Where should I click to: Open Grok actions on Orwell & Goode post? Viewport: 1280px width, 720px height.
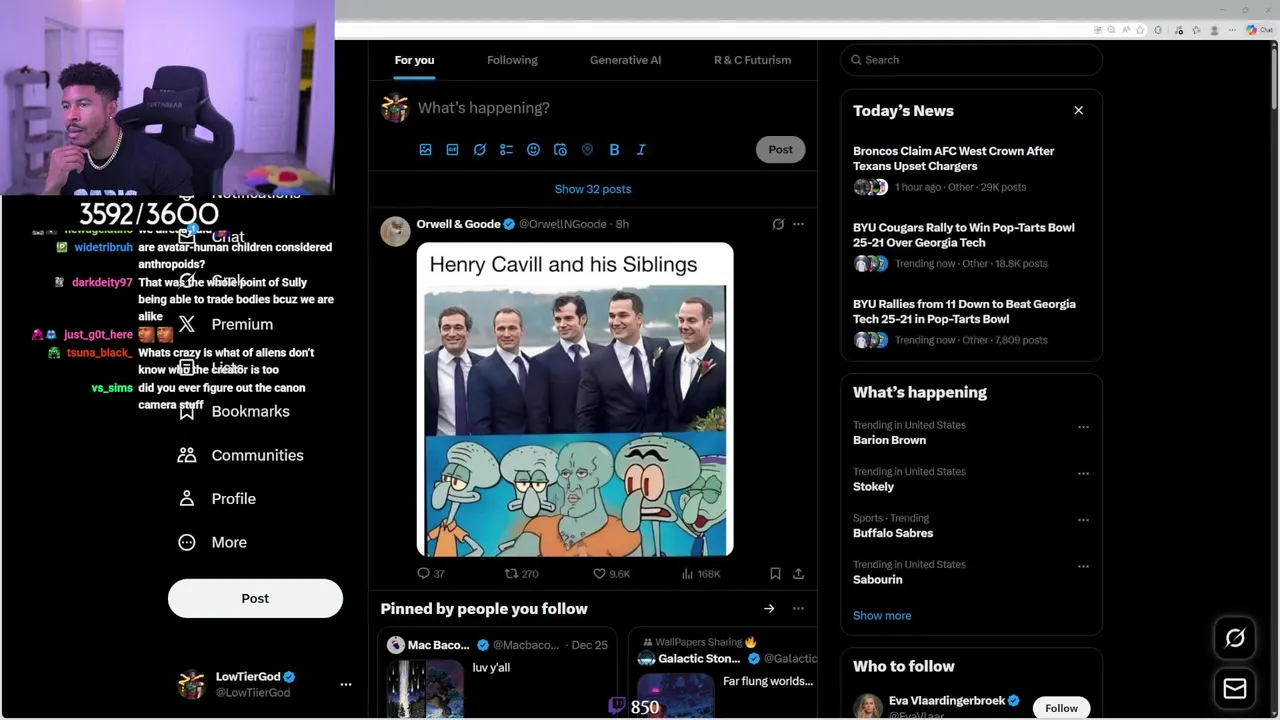(x=778, y=224)
